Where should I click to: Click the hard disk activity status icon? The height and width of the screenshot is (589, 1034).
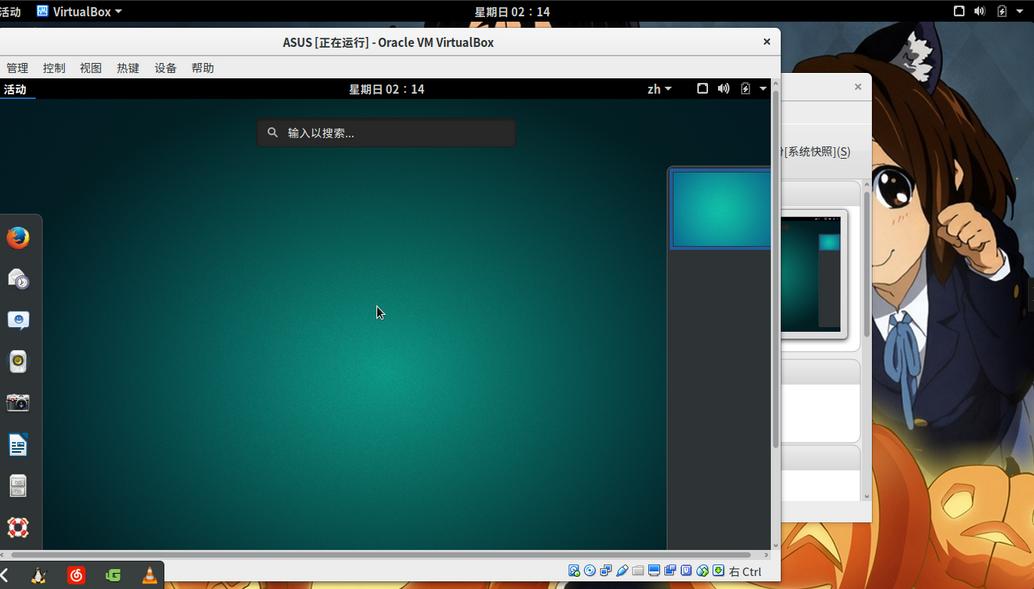[574, 571]
